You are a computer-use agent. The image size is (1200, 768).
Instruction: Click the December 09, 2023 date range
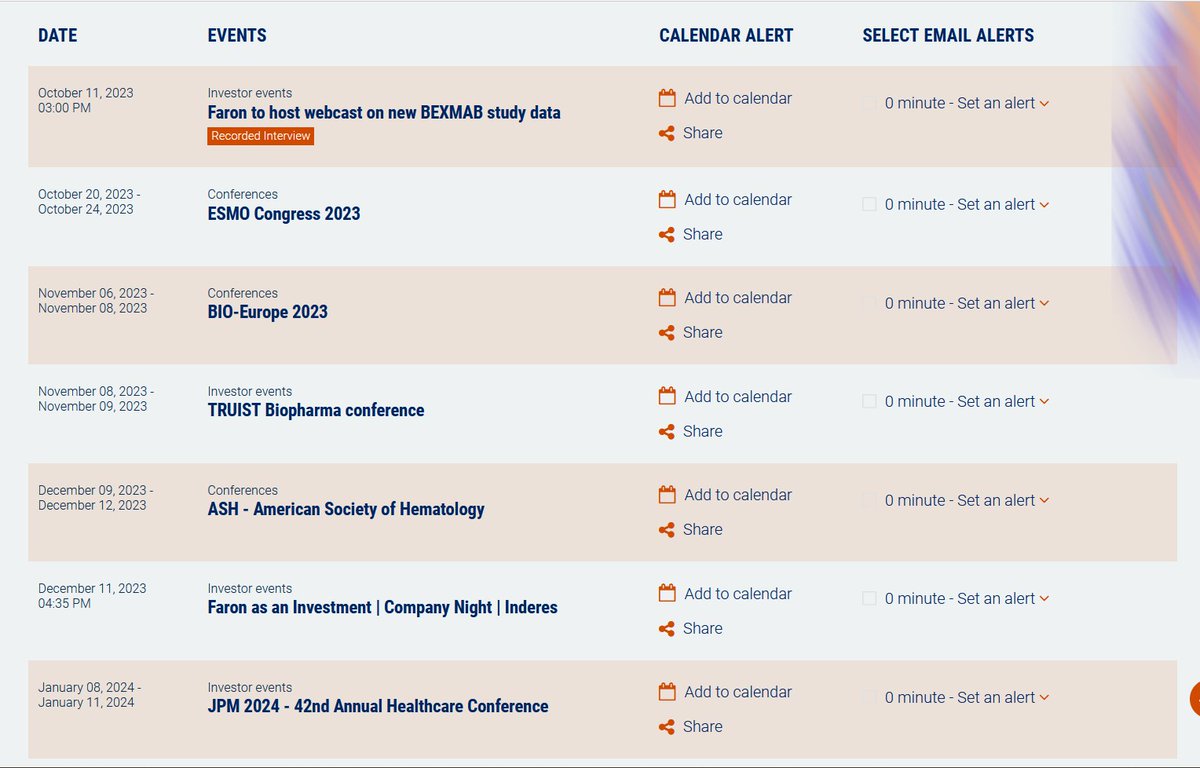click(x=95, y=497)
